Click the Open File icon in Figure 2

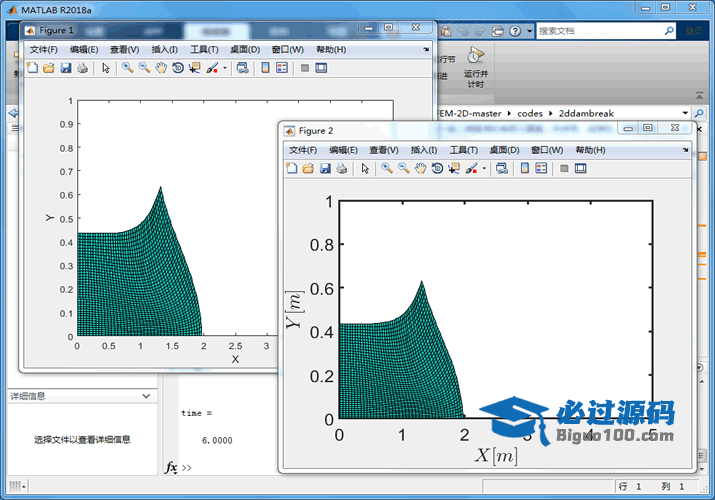coord(308,168)
